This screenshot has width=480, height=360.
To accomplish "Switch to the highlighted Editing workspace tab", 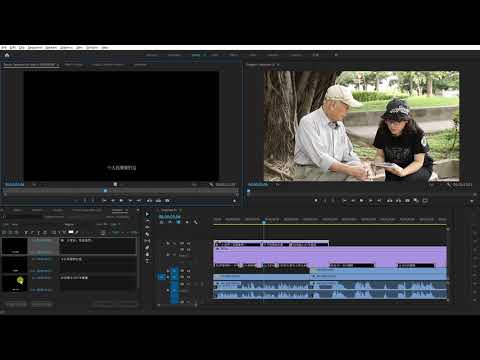I will [196, 55].
